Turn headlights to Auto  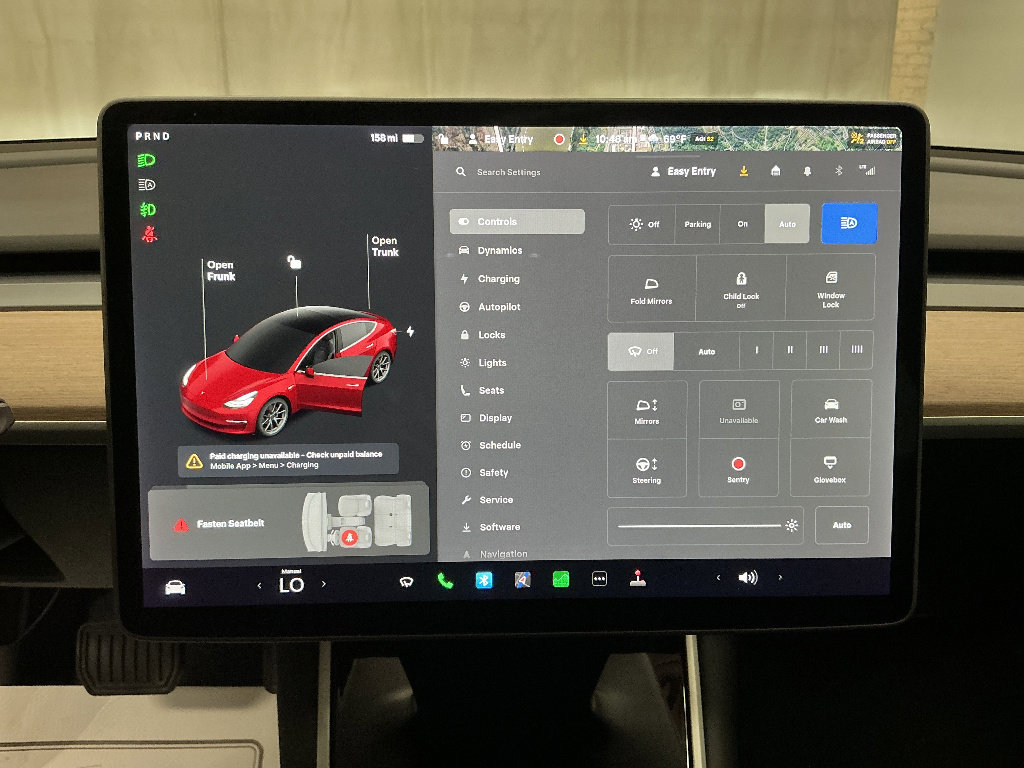pos(787,224)
